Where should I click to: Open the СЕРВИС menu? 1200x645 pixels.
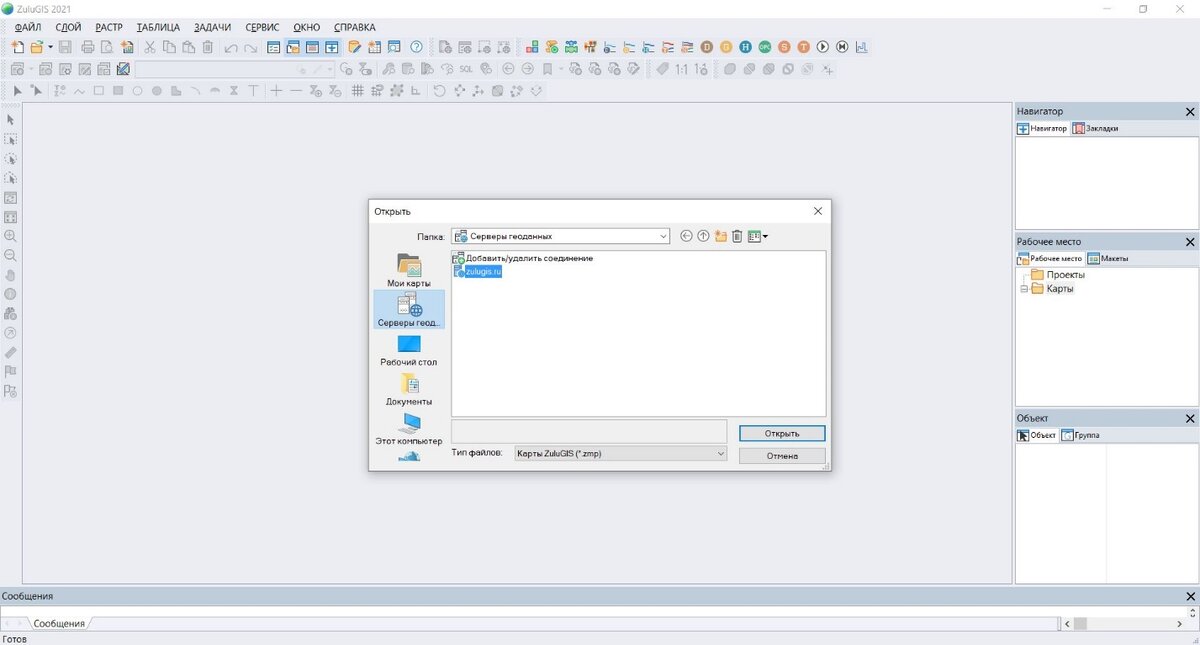click(x=263, y=27)
